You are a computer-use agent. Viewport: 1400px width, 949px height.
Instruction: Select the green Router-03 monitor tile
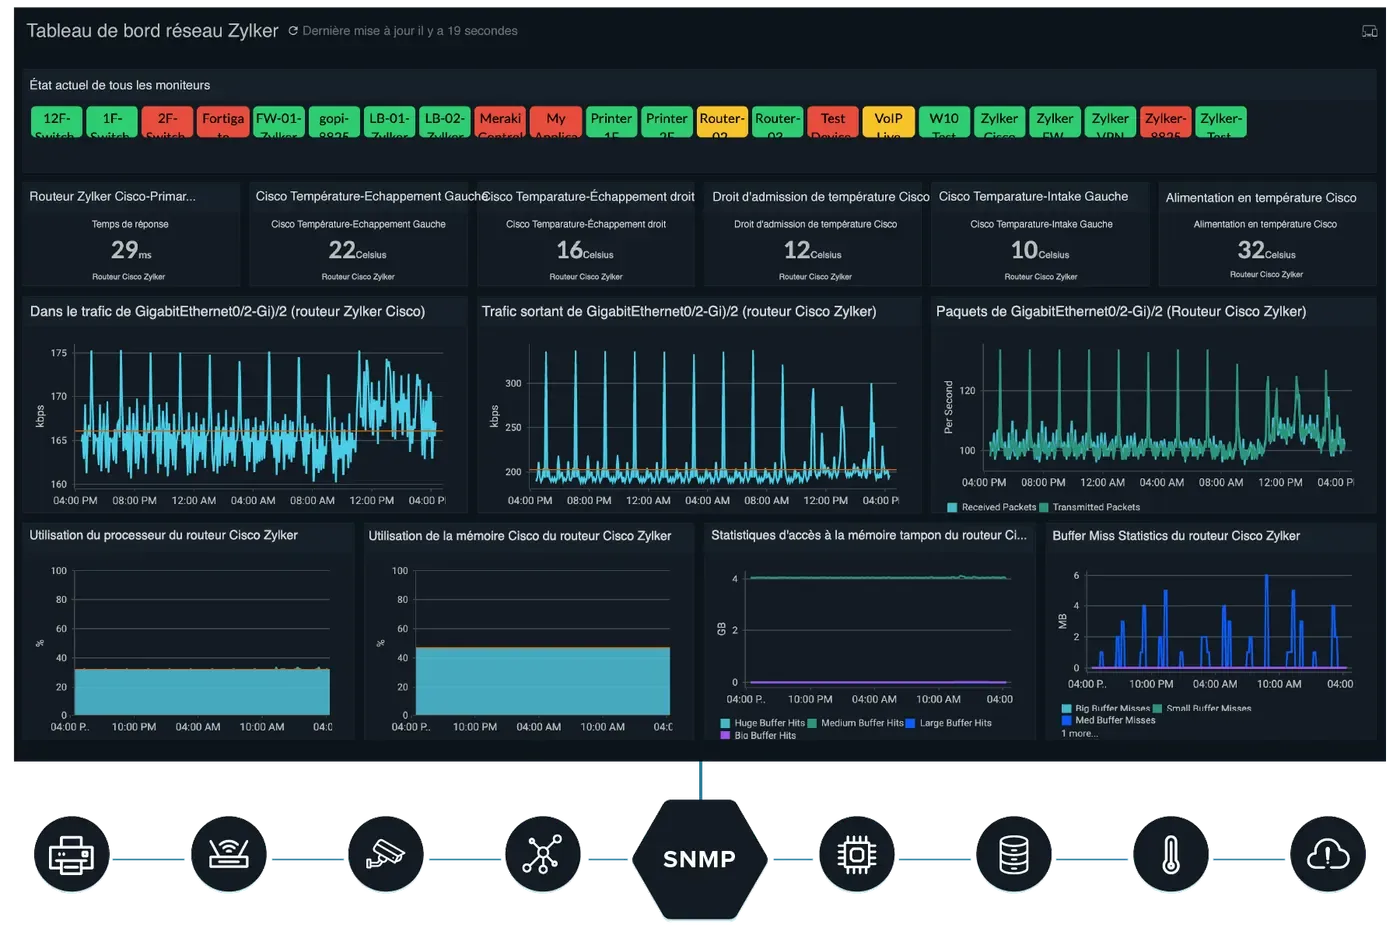(x=778, y=121)
